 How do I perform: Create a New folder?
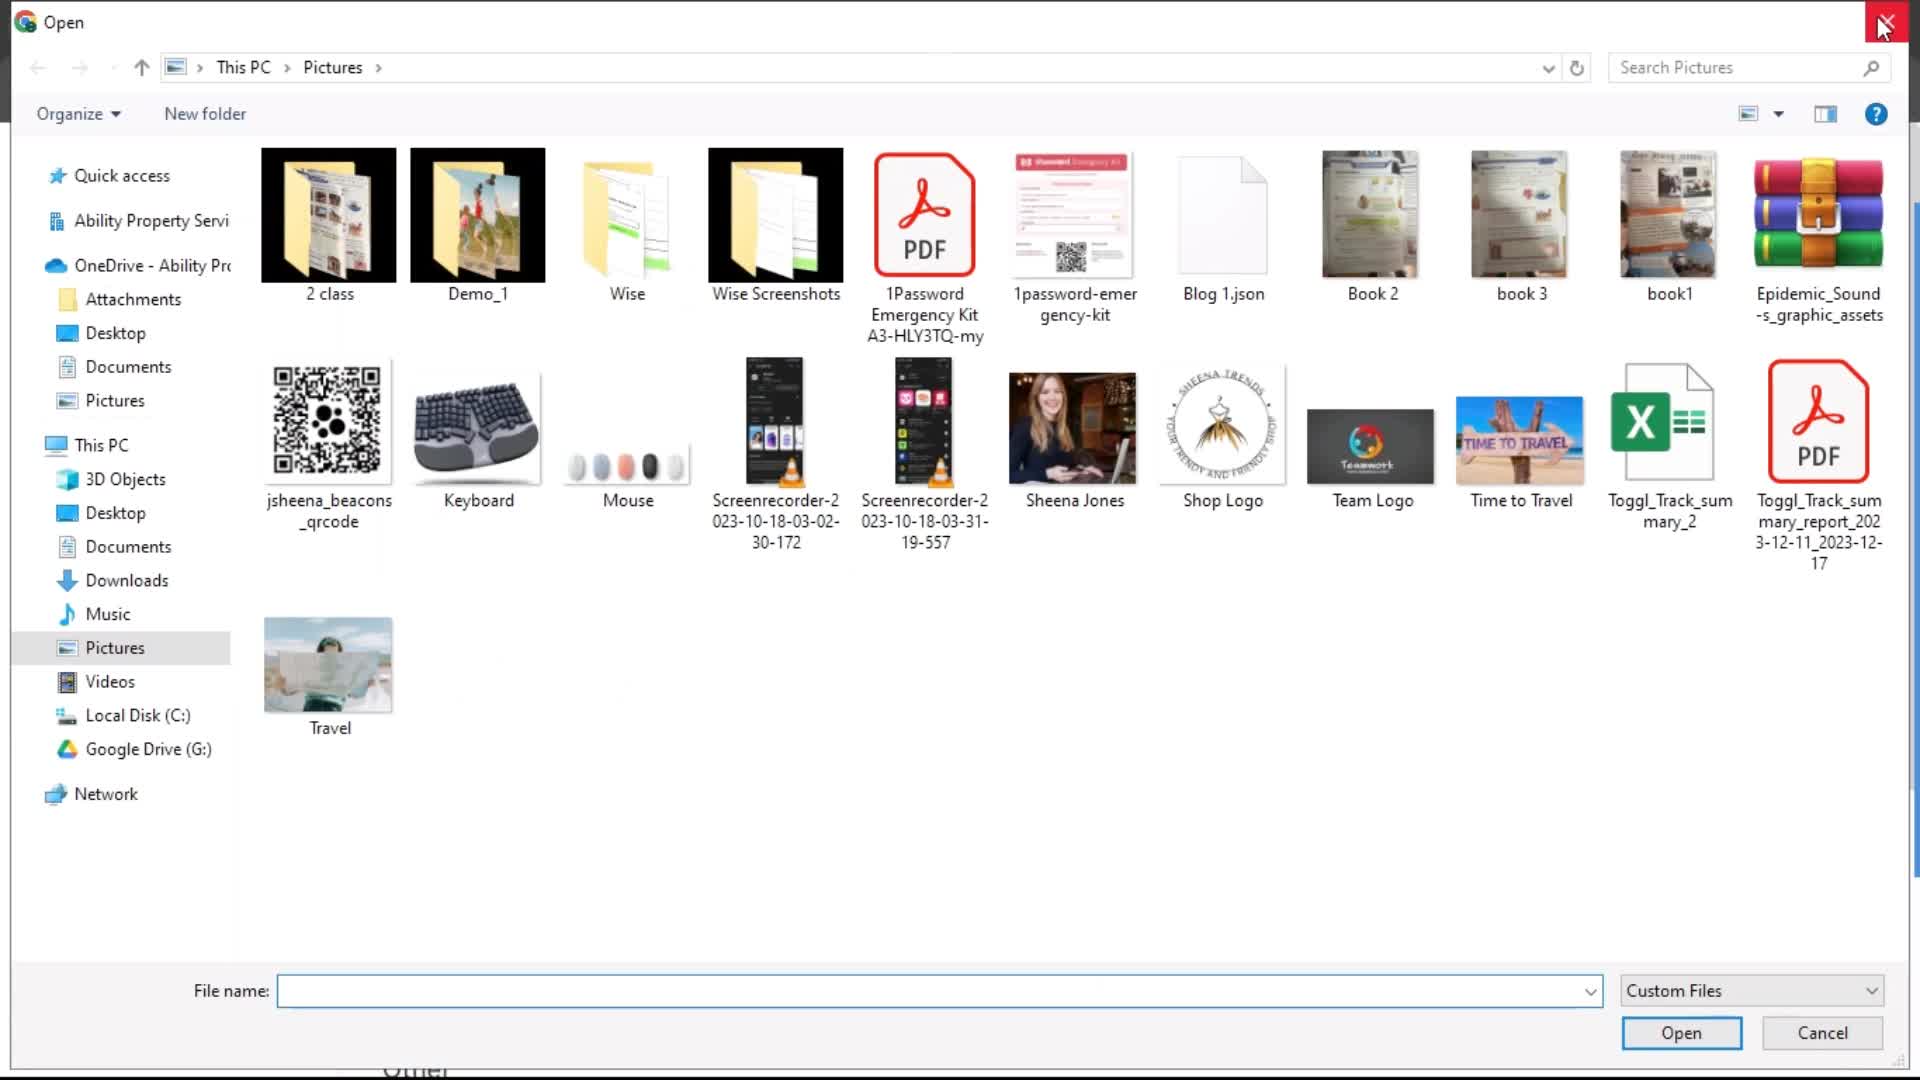[205, 114]
